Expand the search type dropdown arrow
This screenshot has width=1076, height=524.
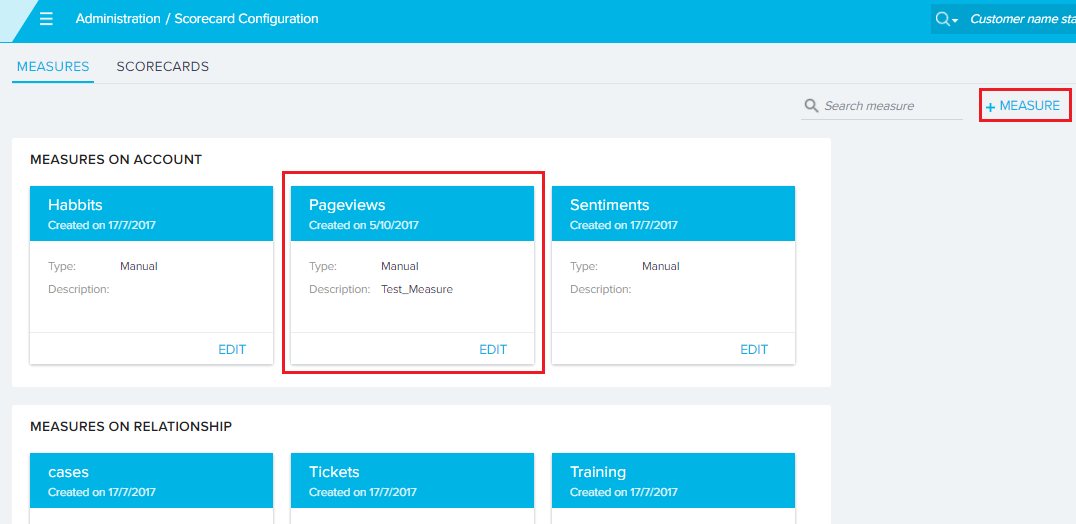coord(955,22)
